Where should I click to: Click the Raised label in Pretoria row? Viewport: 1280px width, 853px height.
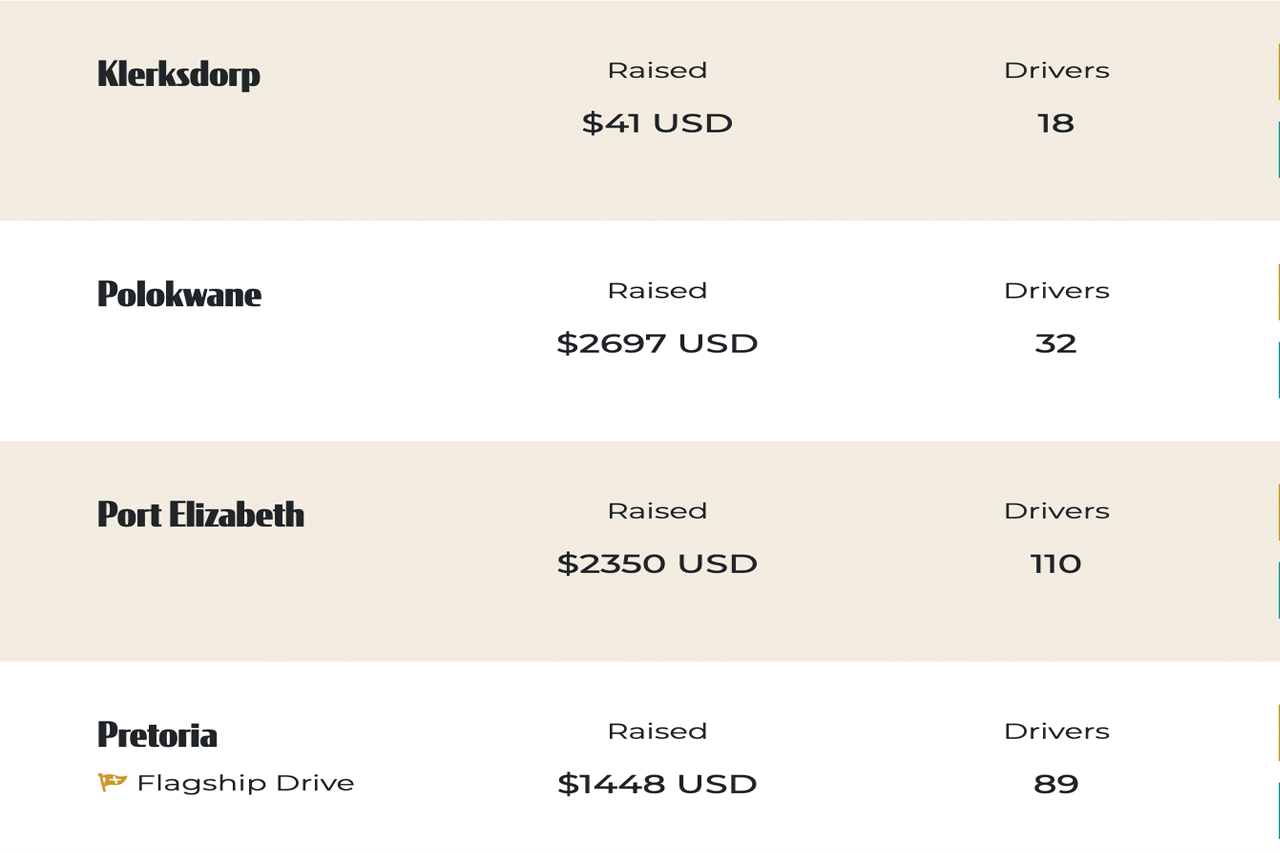coord(657,731)
